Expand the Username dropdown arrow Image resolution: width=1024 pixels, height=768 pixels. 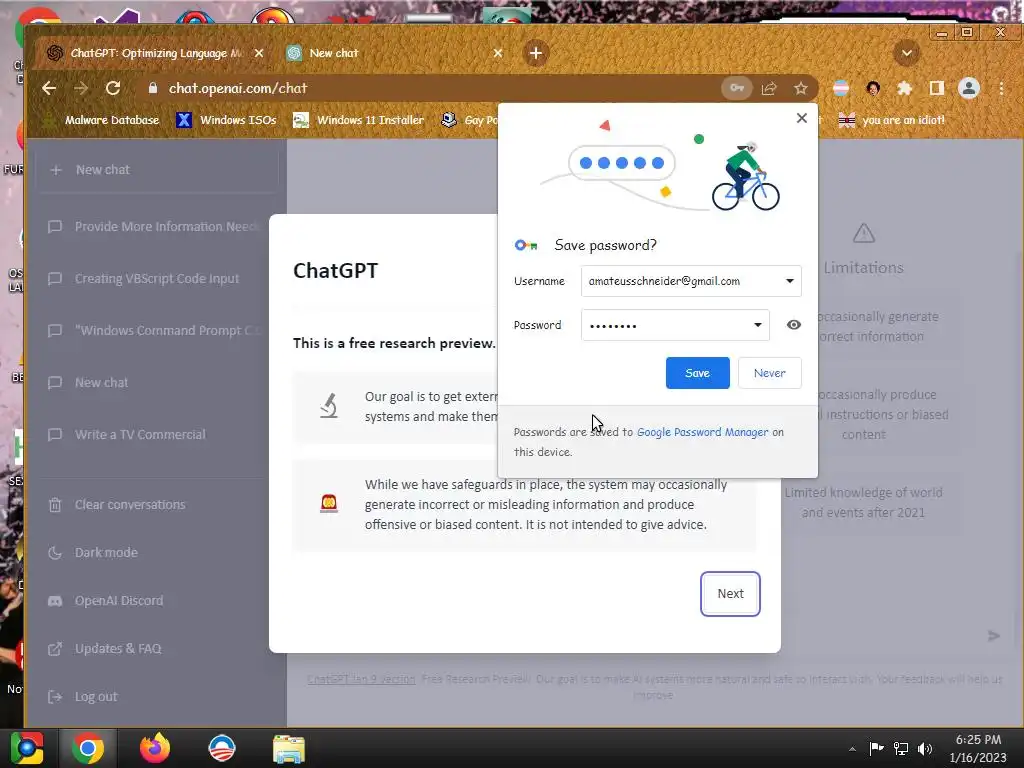tap(790, 281)
